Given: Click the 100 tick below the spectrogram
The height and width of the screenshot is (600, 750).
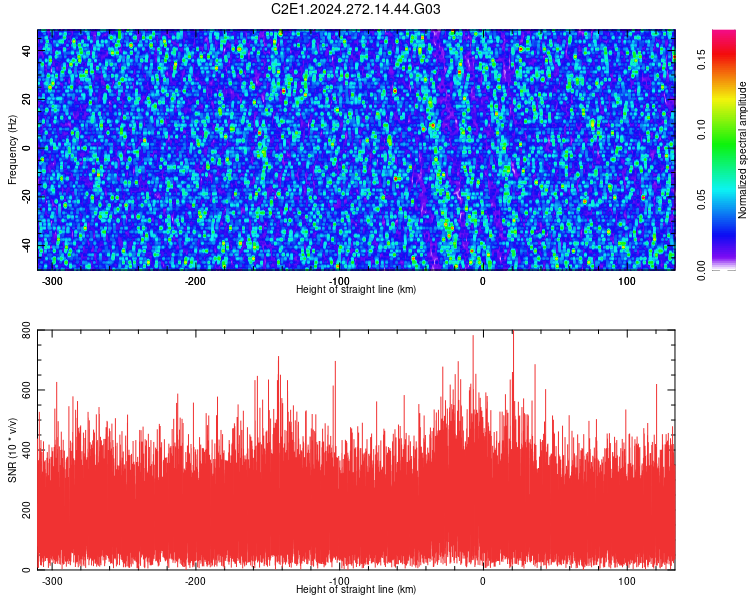Looking at the screenshot, I should 627,281.
